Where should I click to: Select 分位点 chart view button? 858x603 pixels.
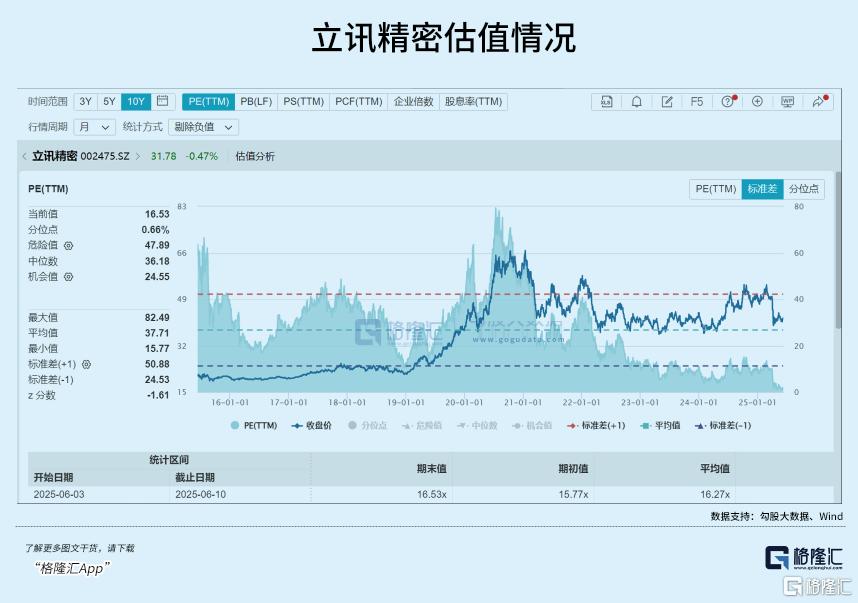pyautogui.click(x=804, y=189)
